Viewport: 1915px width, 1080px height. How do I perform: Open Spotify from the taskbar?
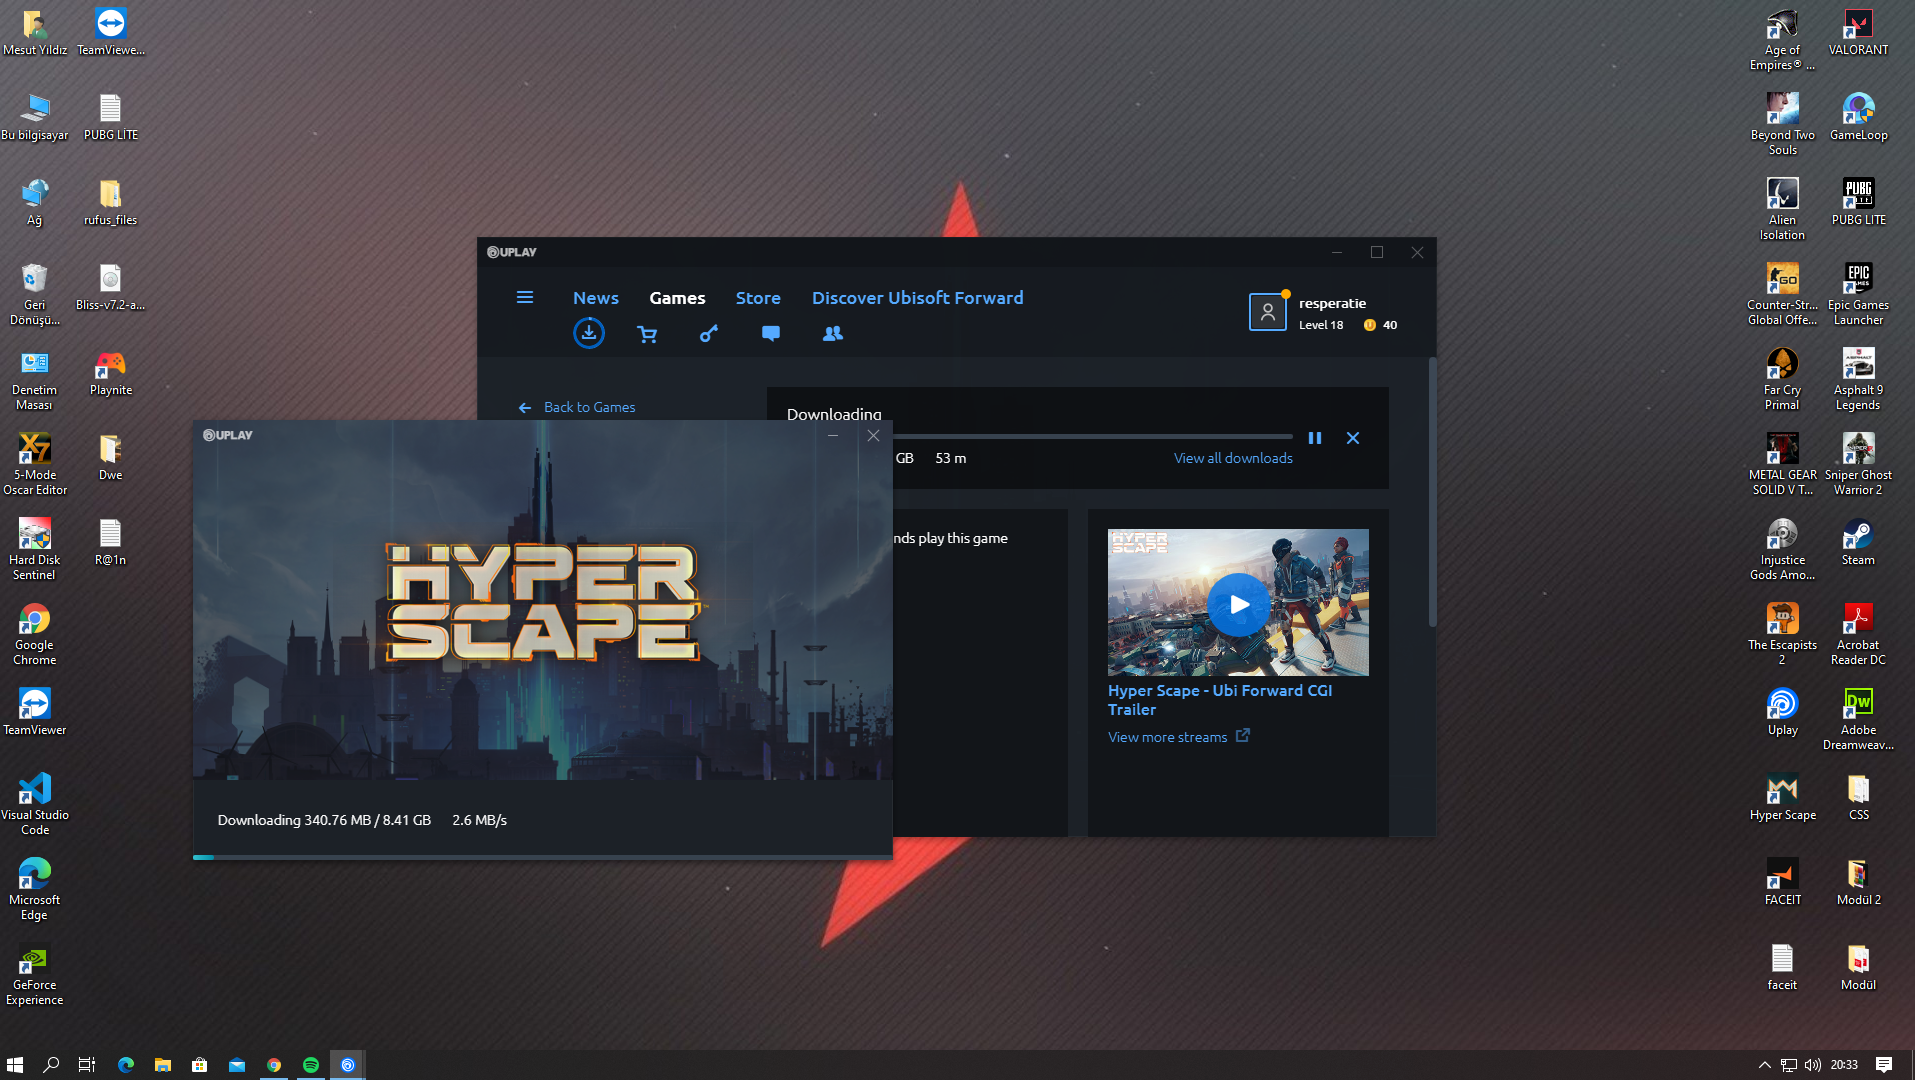coord(311,1065)
